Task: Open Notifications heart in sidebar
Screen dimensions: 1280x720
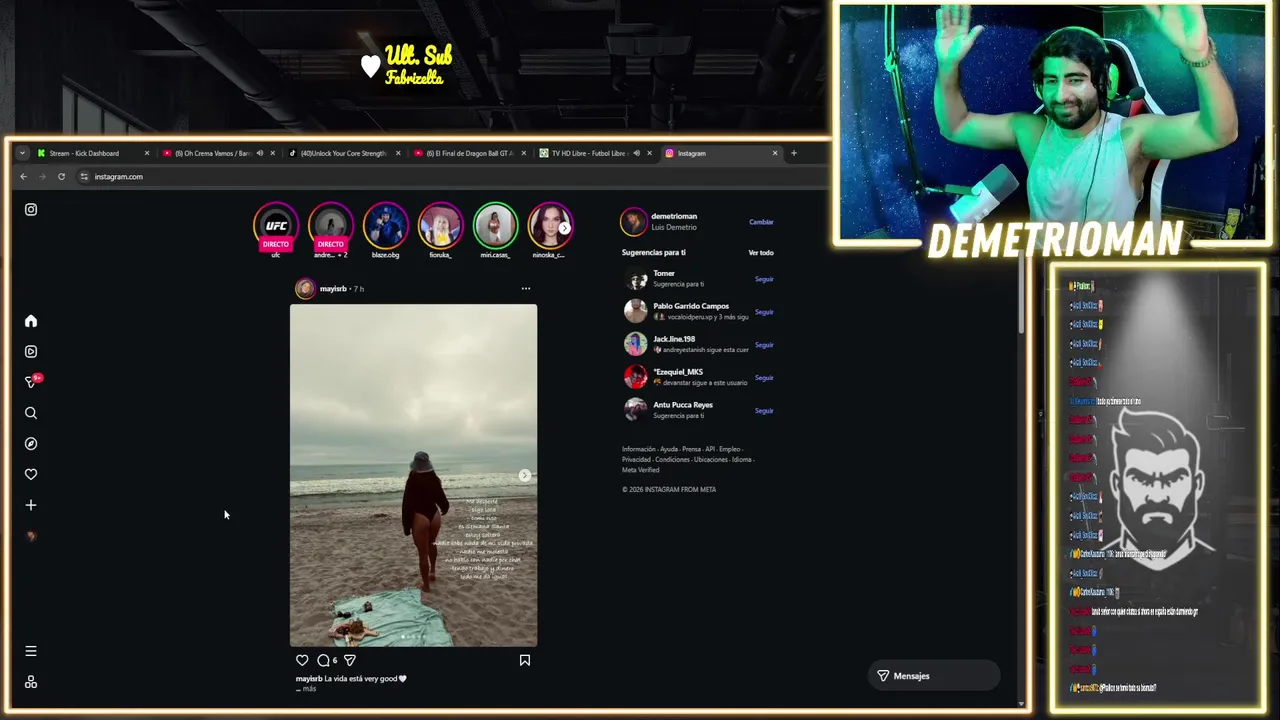Action: [x=31, y=474]
